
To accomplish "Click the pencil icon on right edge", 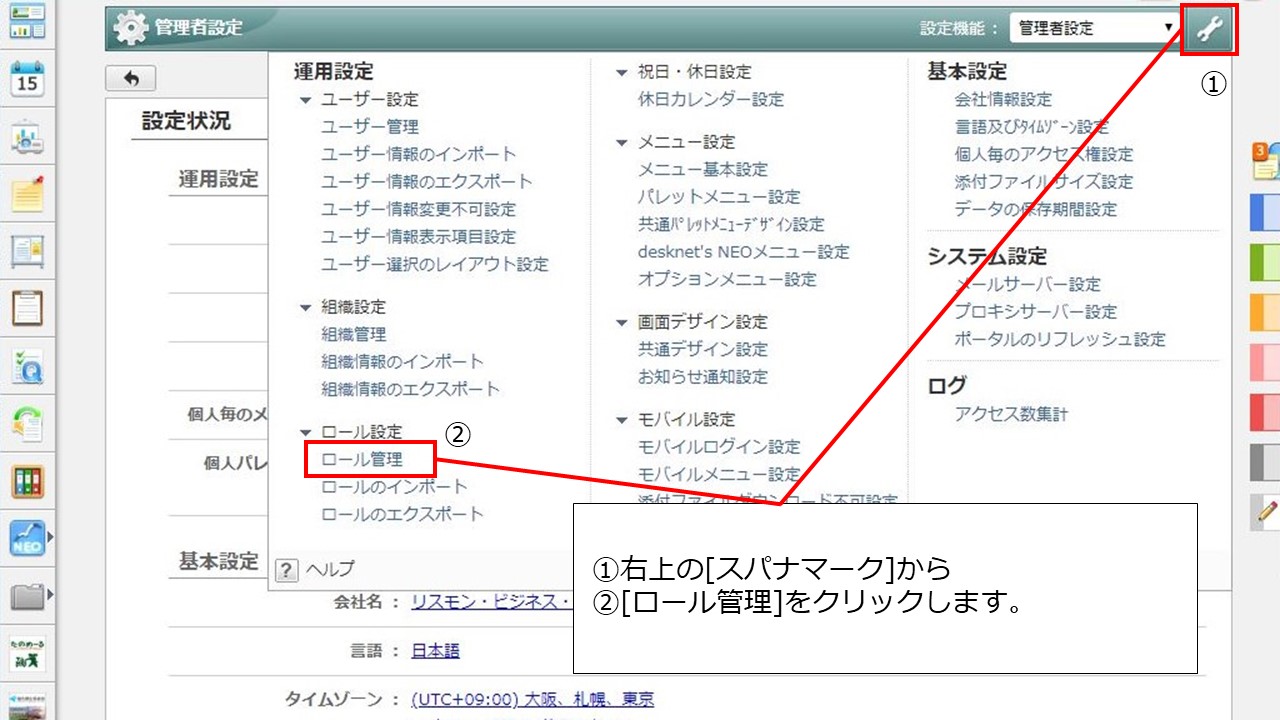I will click(1265, 511).
